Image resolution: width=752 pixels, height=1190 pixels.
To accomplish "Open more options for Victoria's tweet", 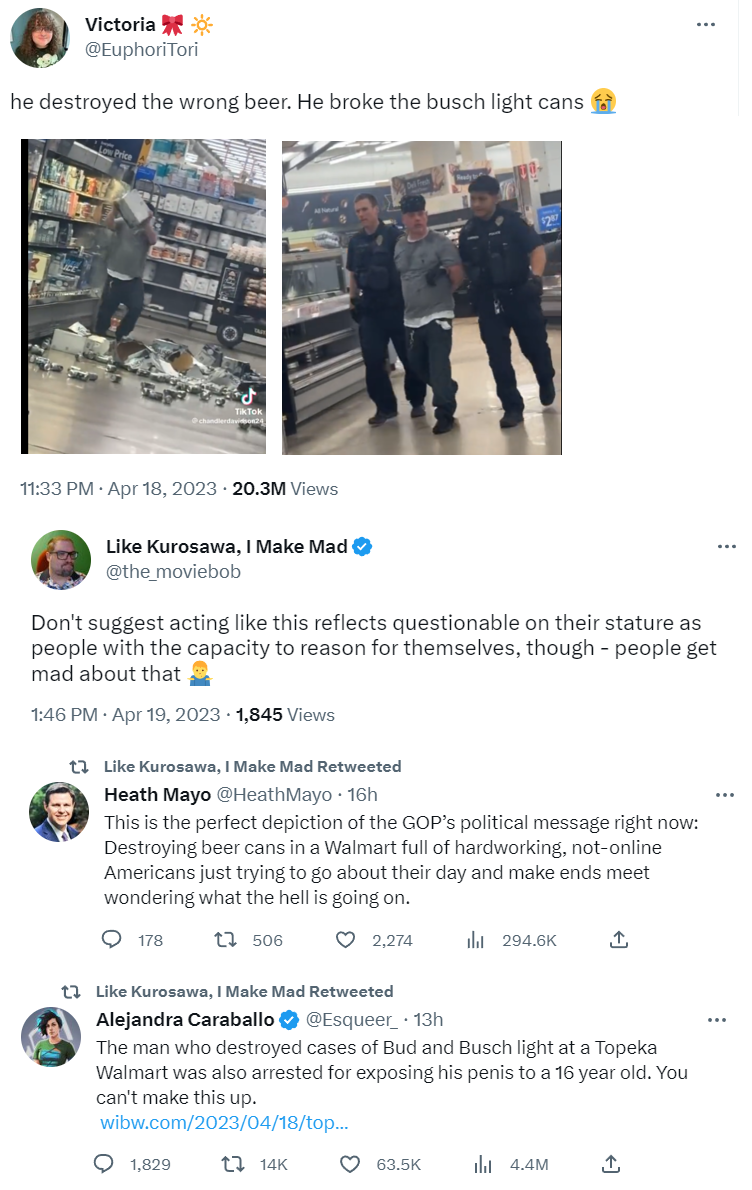I will (x=706, y=24).
